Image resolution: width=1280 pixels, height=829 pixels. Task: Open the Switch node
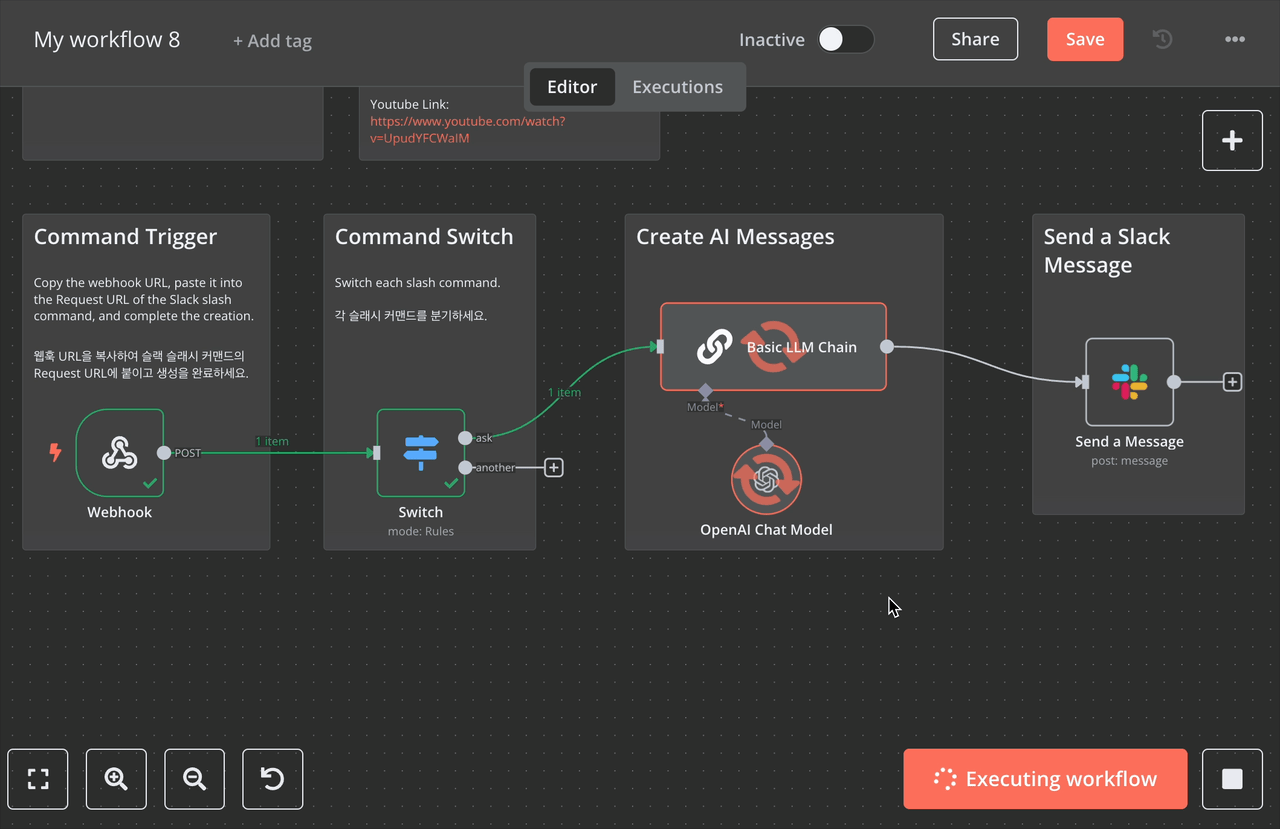(x=420, y=453)
